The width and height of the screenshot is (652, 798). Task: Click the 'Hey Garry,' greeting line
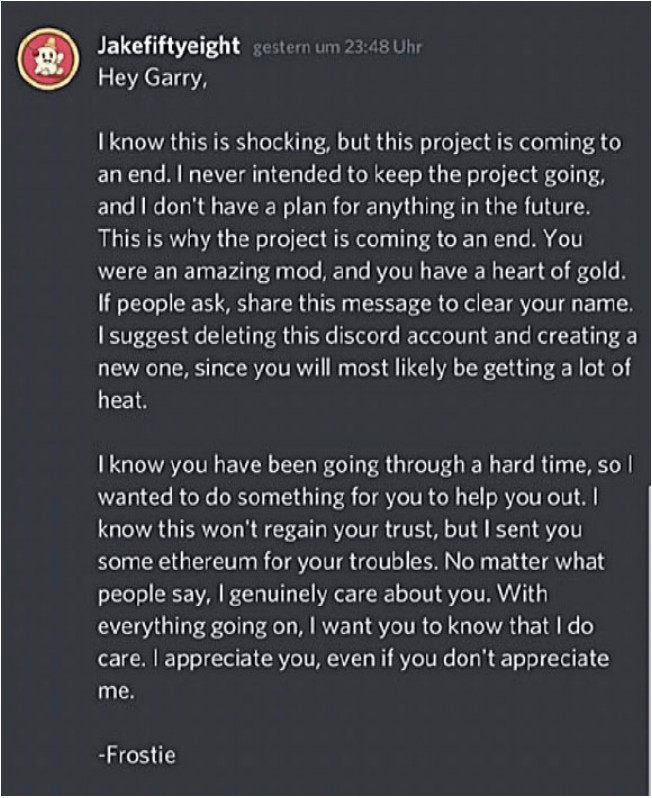[151, 79]
